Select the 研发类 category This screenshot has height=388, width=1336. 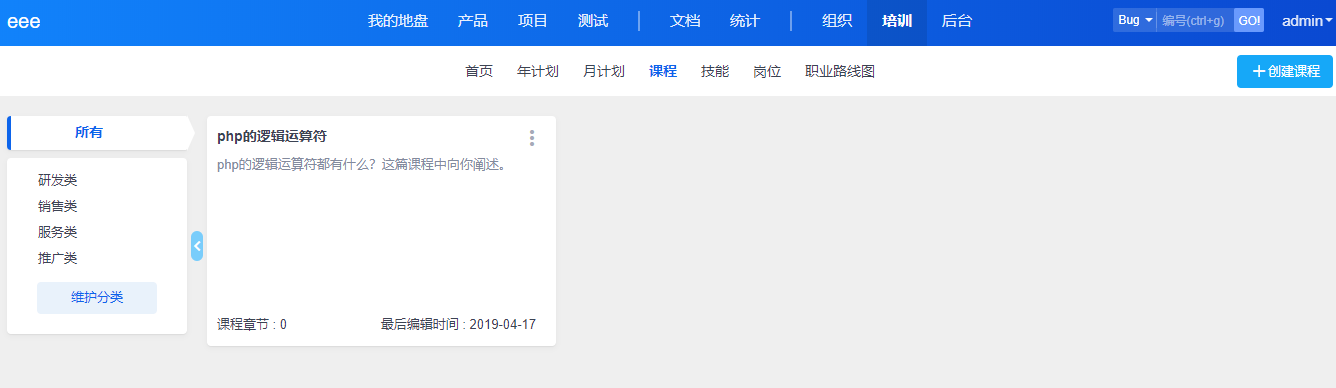tap(58, 180)
